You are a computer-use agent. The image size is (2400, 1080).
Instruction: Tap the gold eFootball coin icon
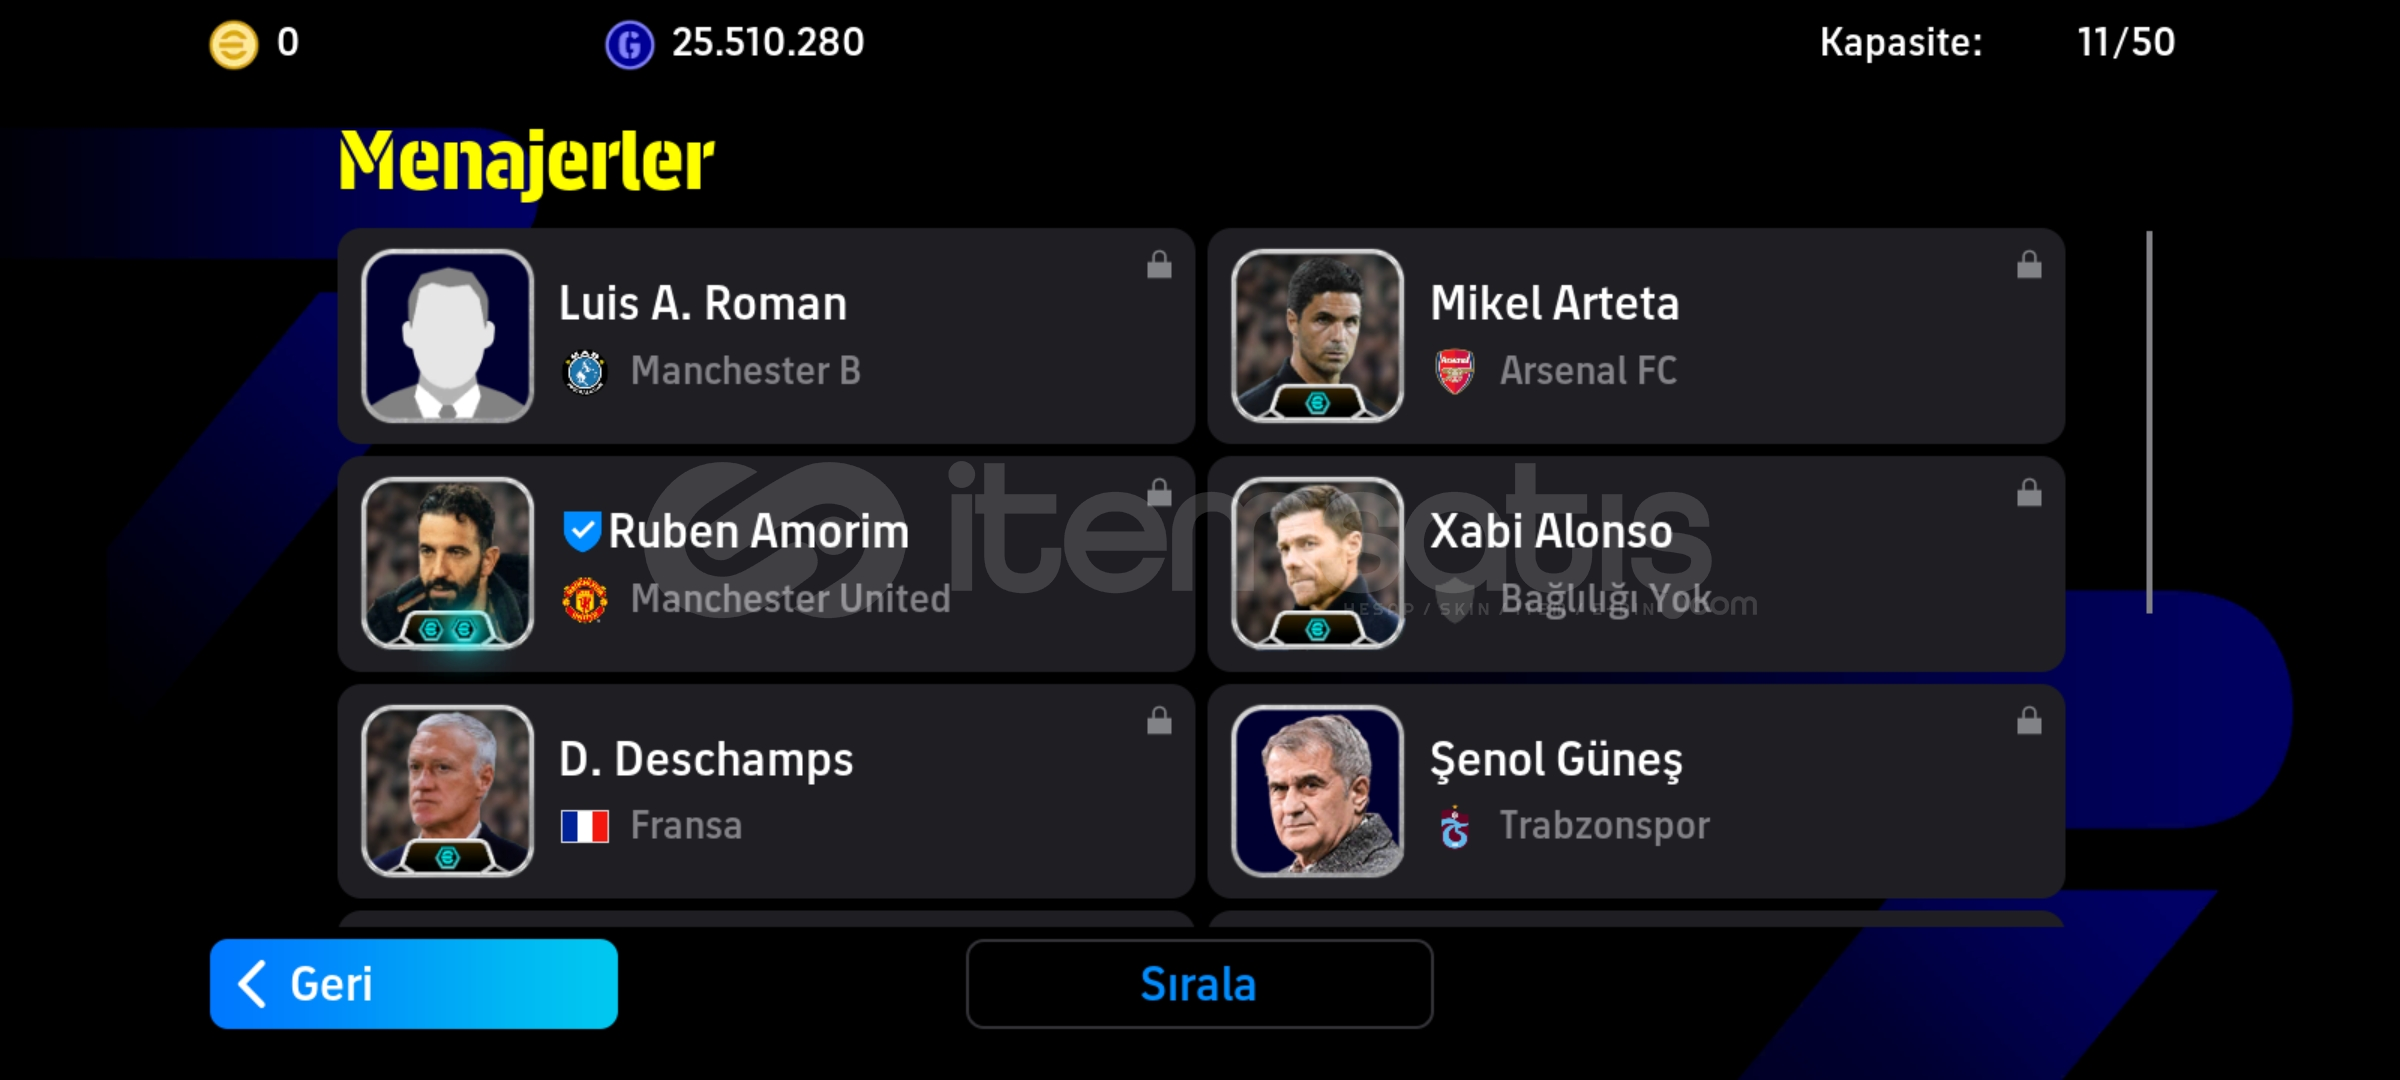[x=233, y=45]
